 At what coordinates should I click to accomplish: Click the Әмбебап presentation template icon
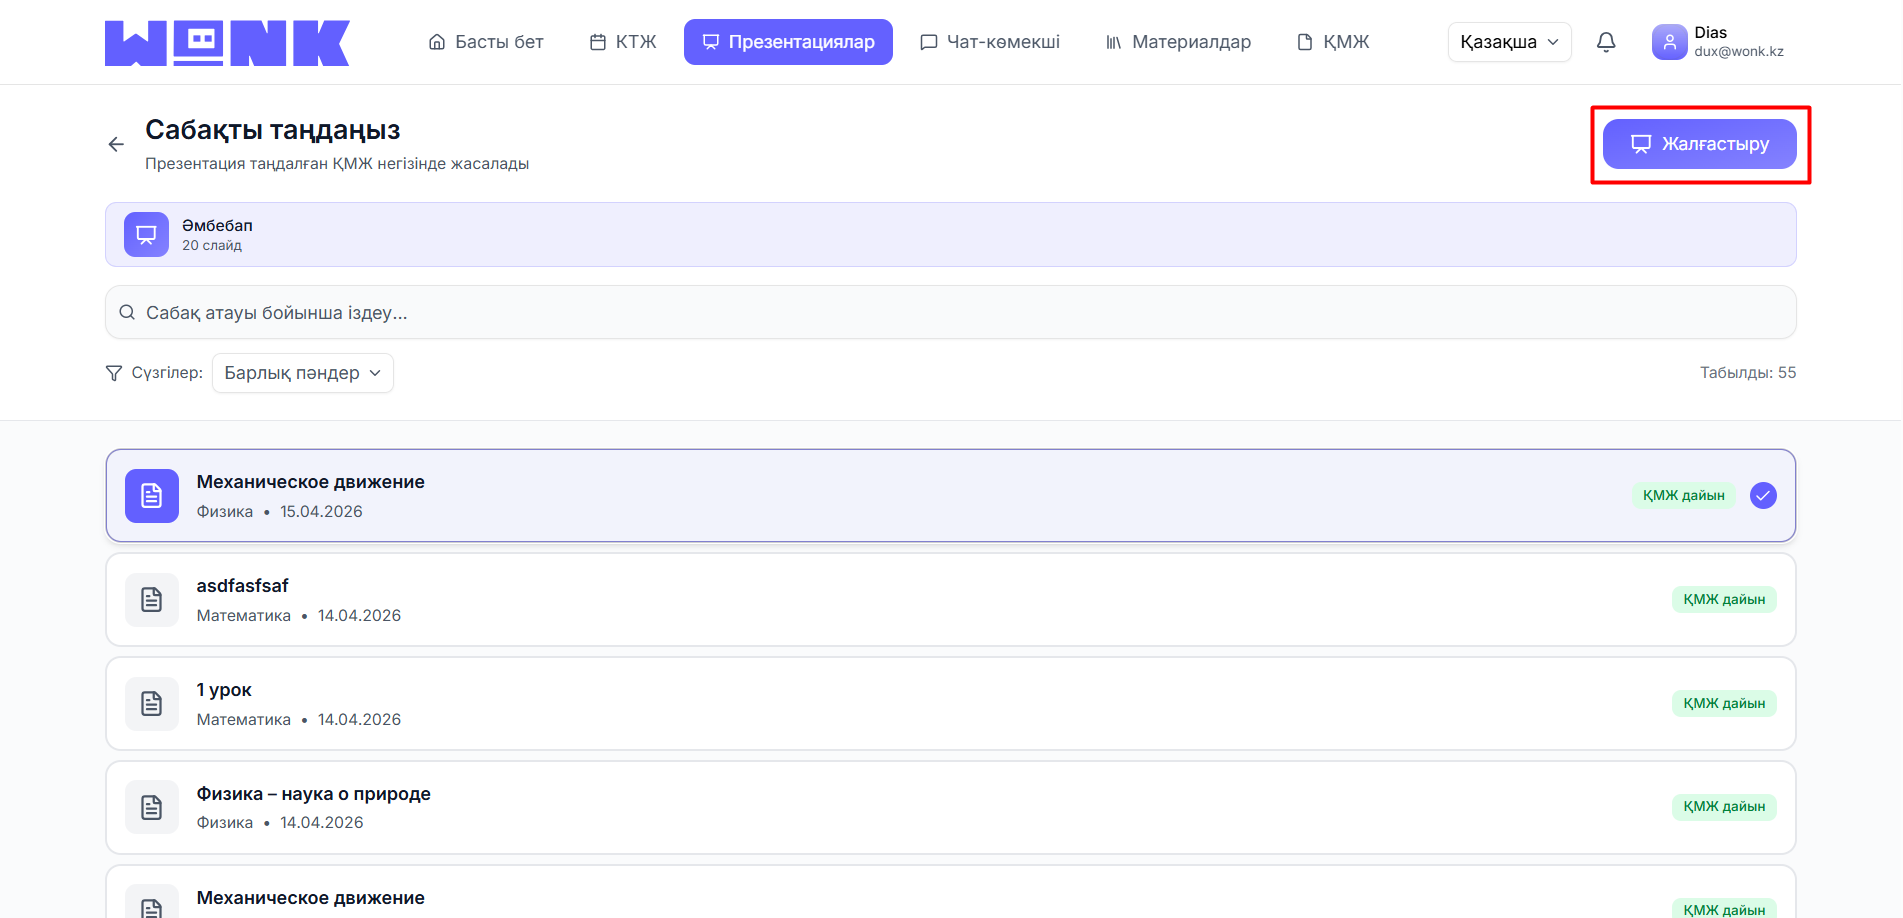(146, 235)
